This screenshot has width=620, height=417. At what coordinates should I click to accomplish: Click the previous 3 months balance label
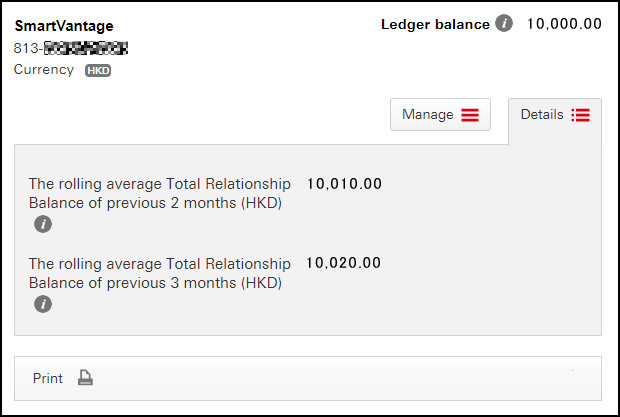pos(160,273)
